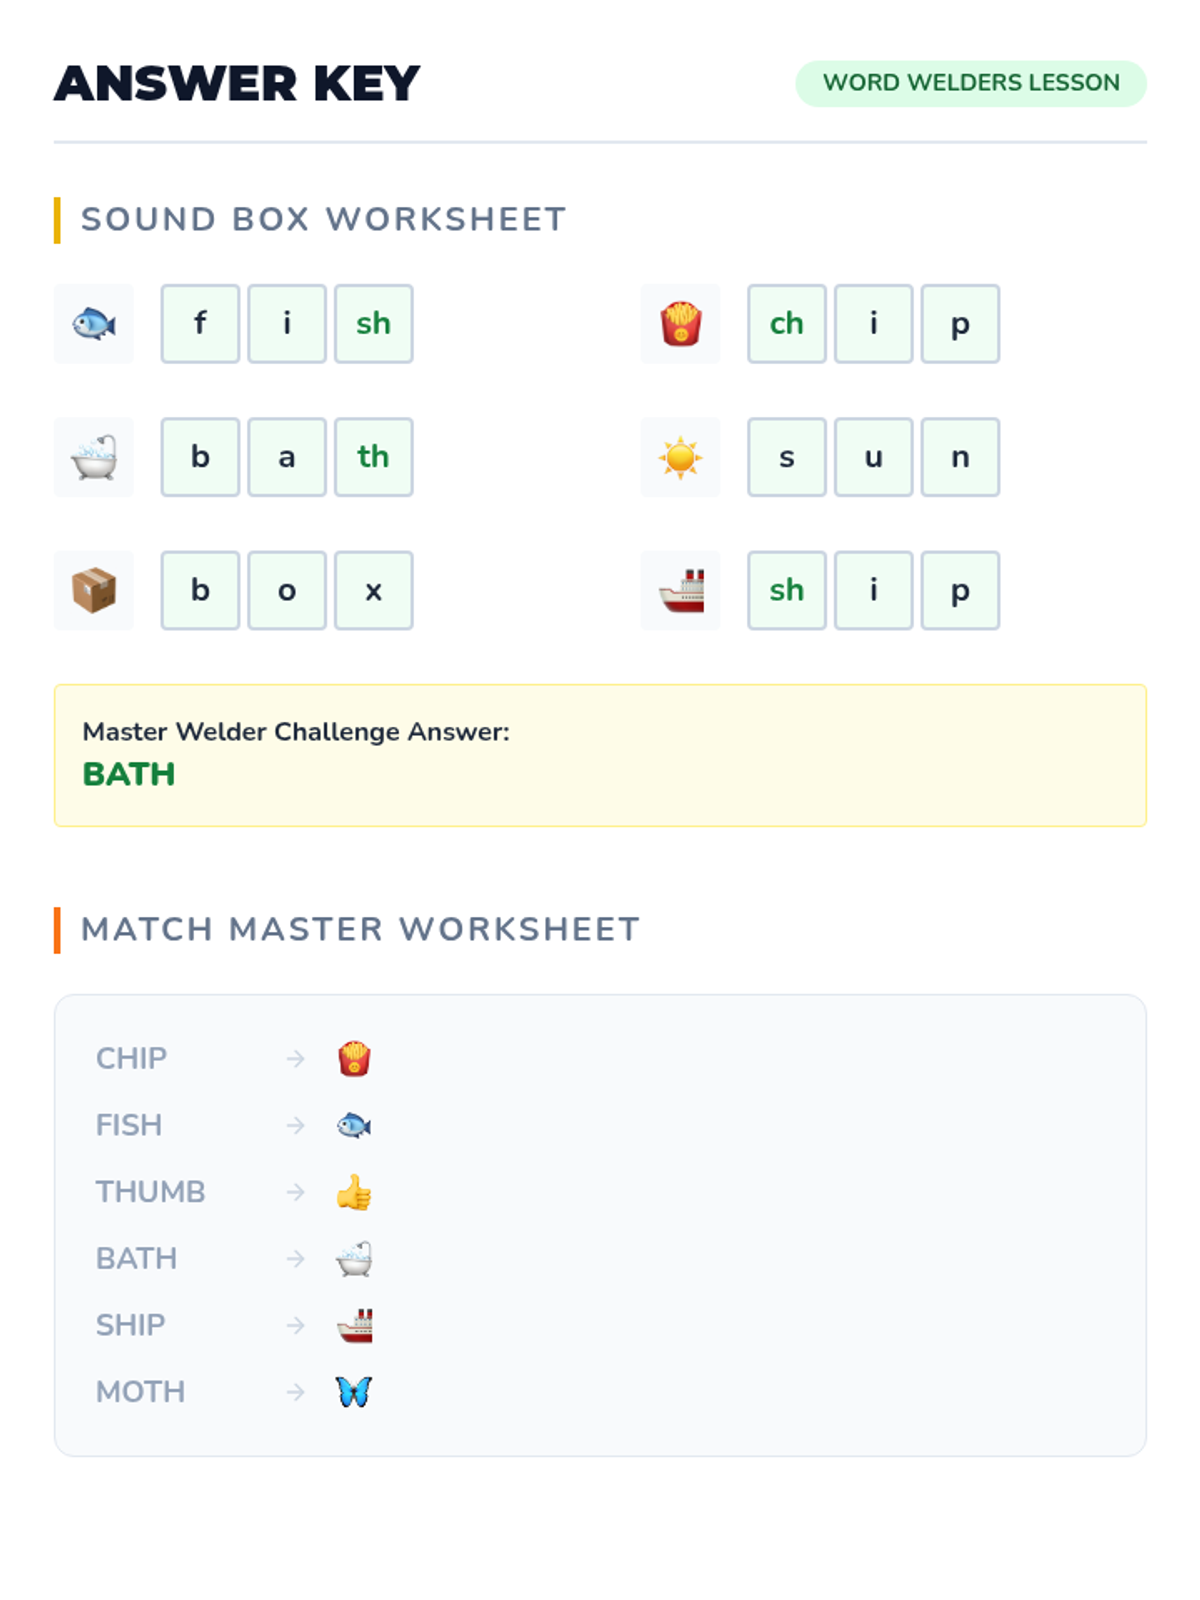Select the 'ch' sound box in chip

point(787,324)
